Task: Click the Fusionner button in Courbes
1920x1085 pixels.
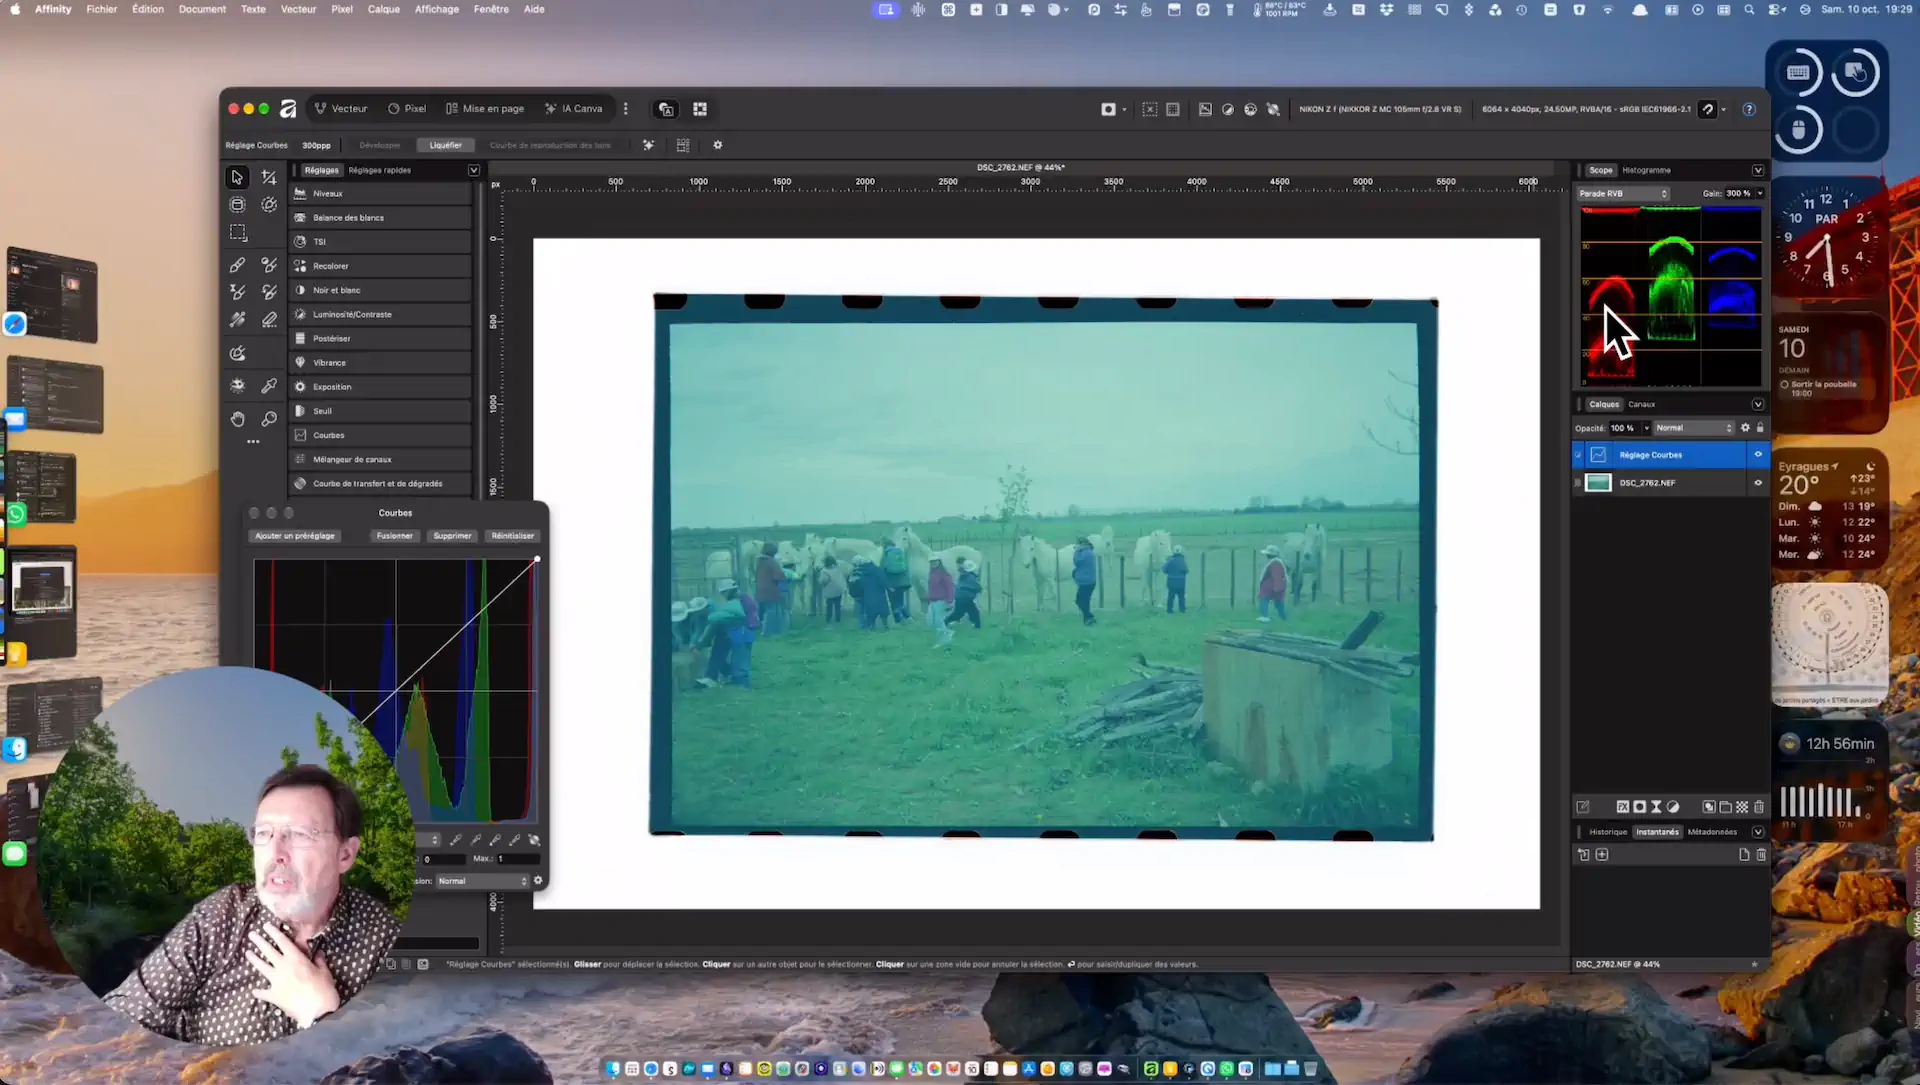Action: click(x=394, y=536)
